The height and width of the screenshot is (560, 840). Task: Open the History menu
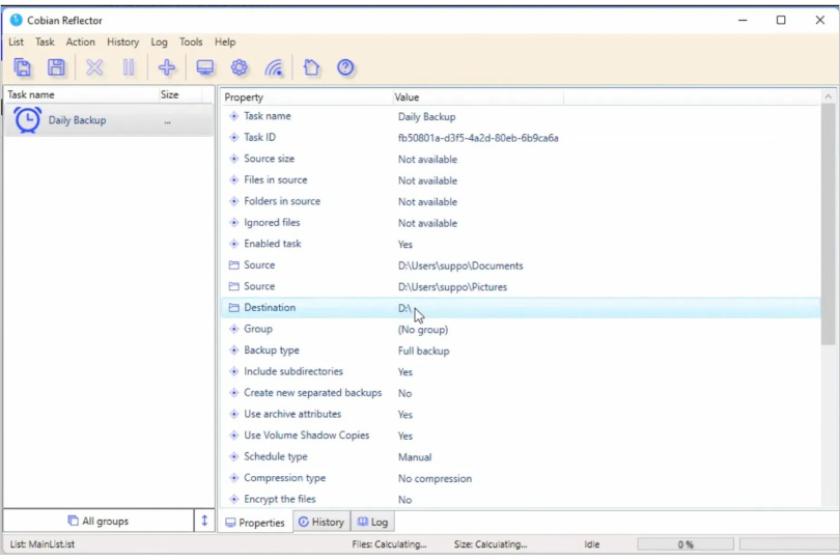[x=123, y=42]
